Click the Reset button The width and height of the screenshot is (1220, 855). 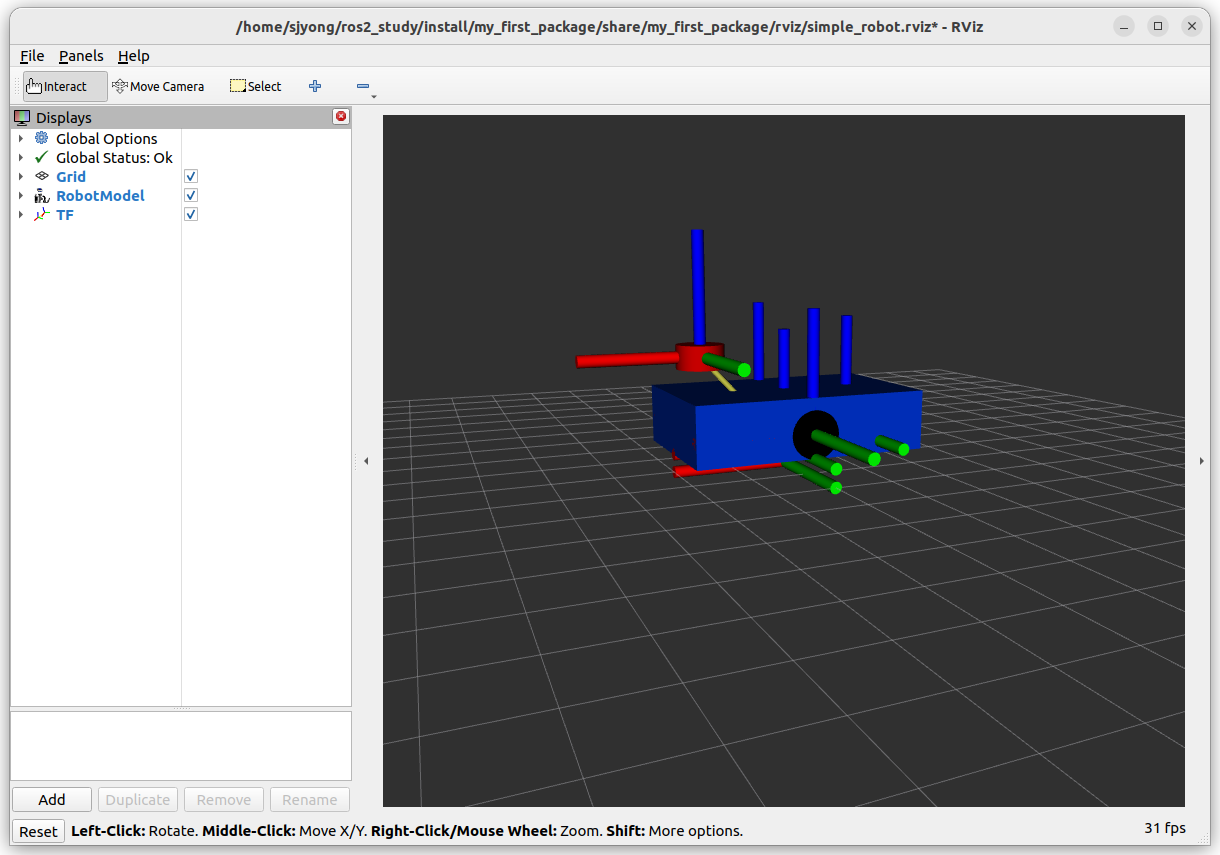point(38,831)
